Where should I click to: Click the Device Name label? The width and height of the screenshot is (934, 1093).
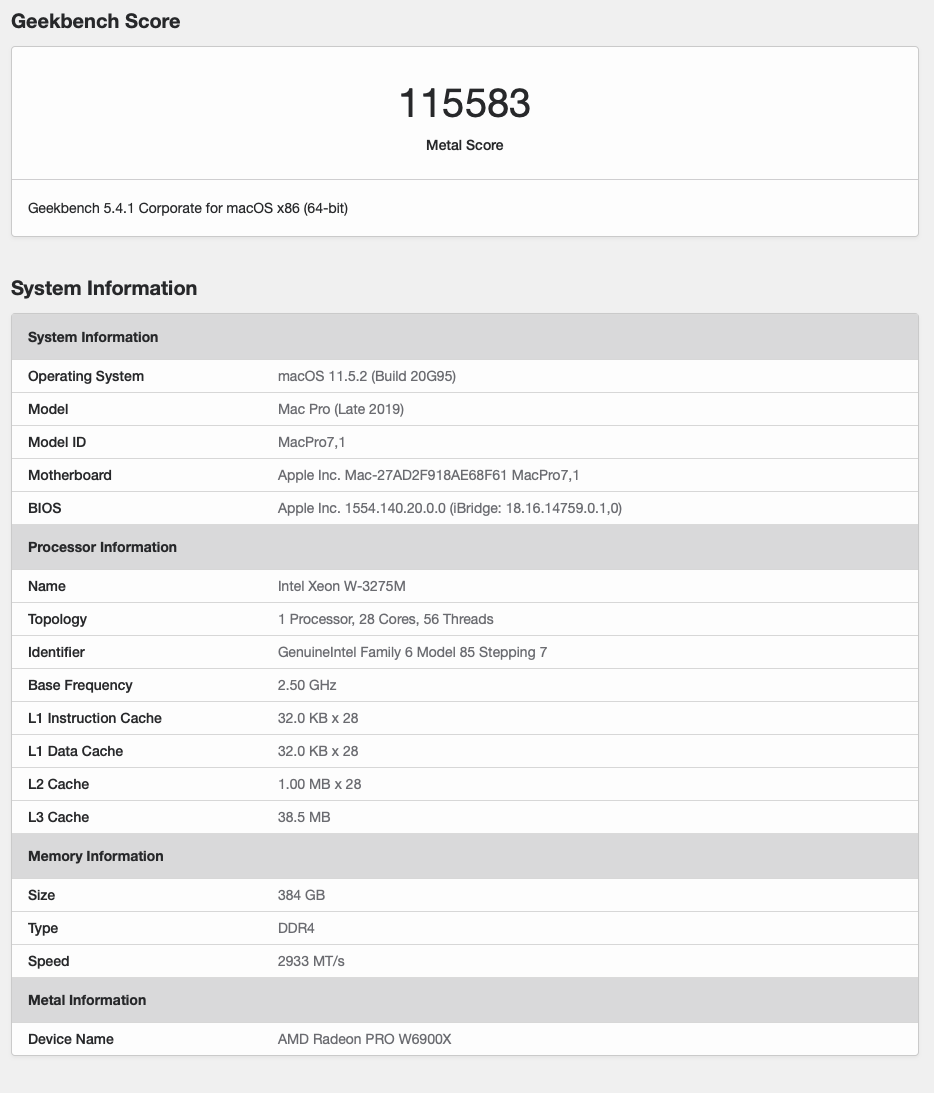tap(70, 1039)
